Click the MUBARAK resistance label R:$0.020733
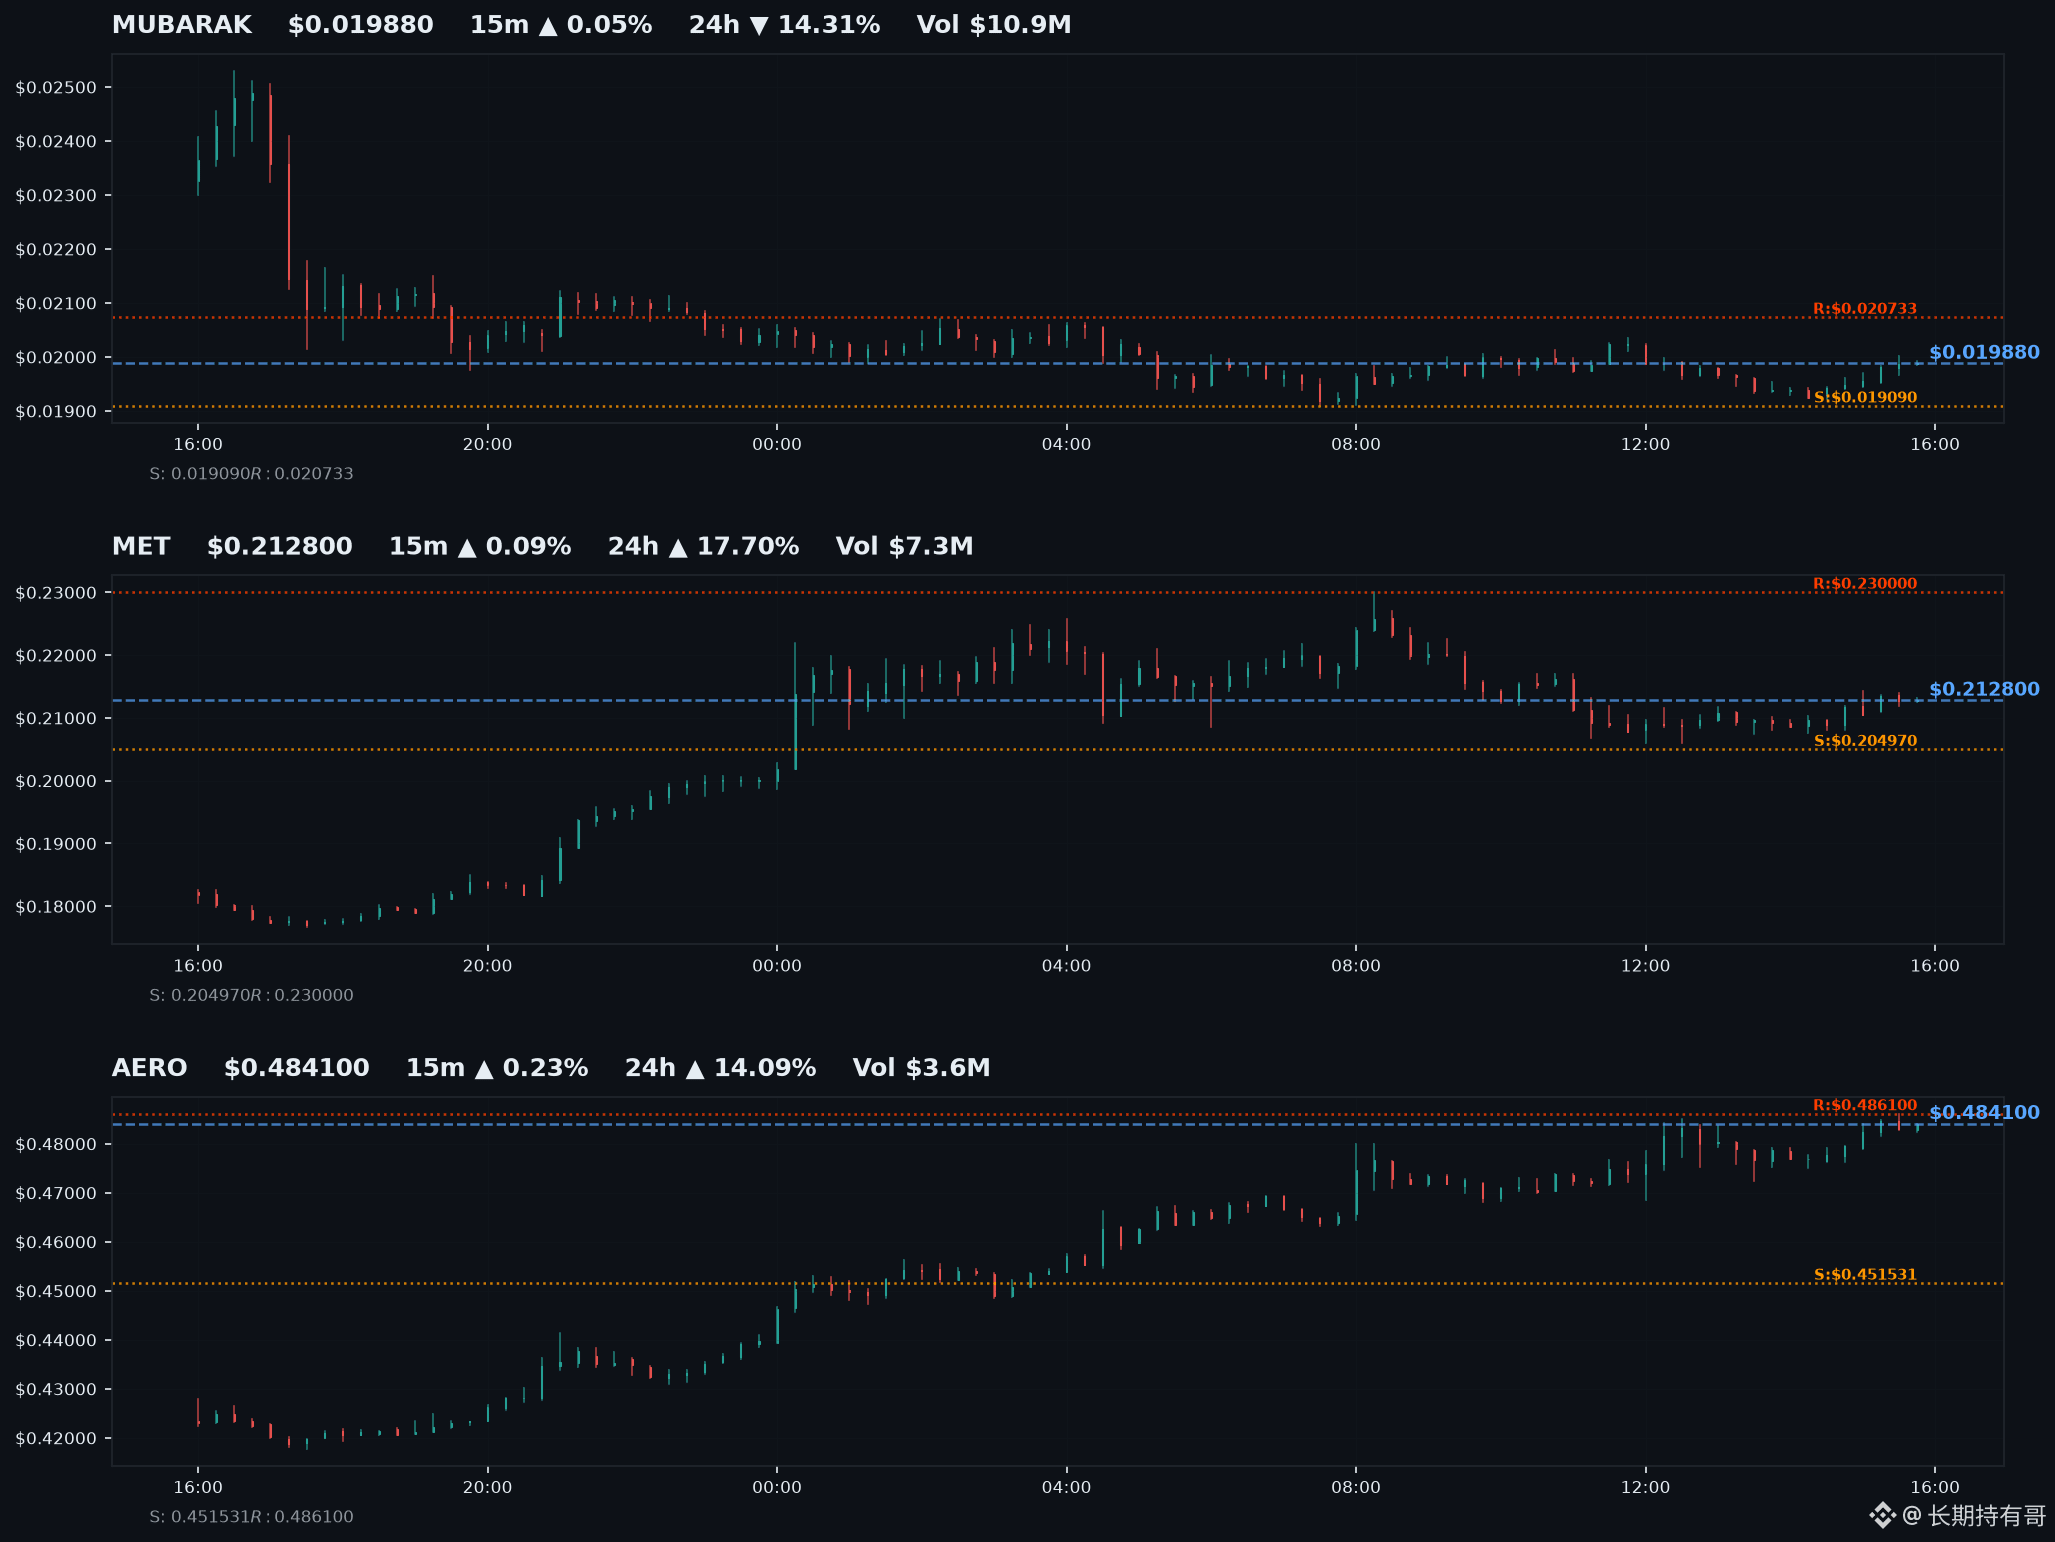 pos(1865,308)
